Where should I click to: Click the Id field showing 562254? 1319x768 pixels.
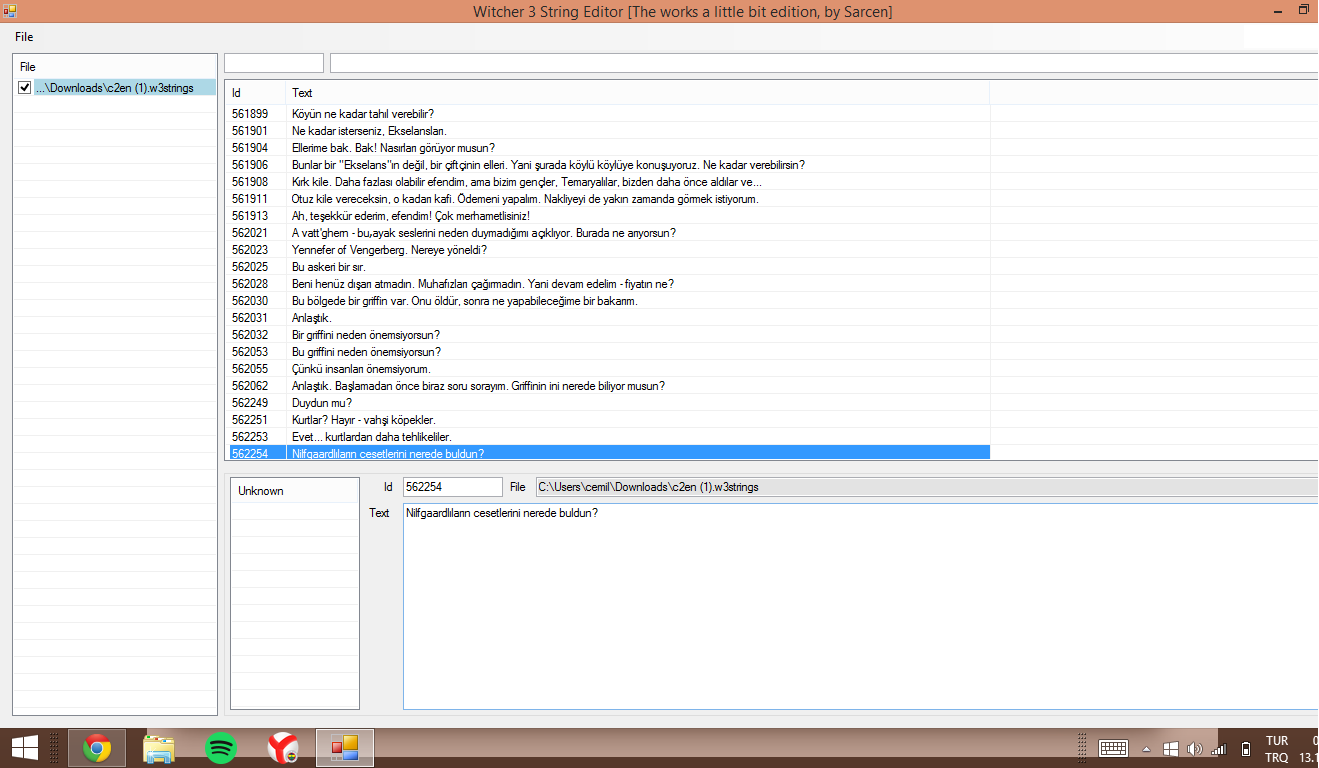click(453, 487)
